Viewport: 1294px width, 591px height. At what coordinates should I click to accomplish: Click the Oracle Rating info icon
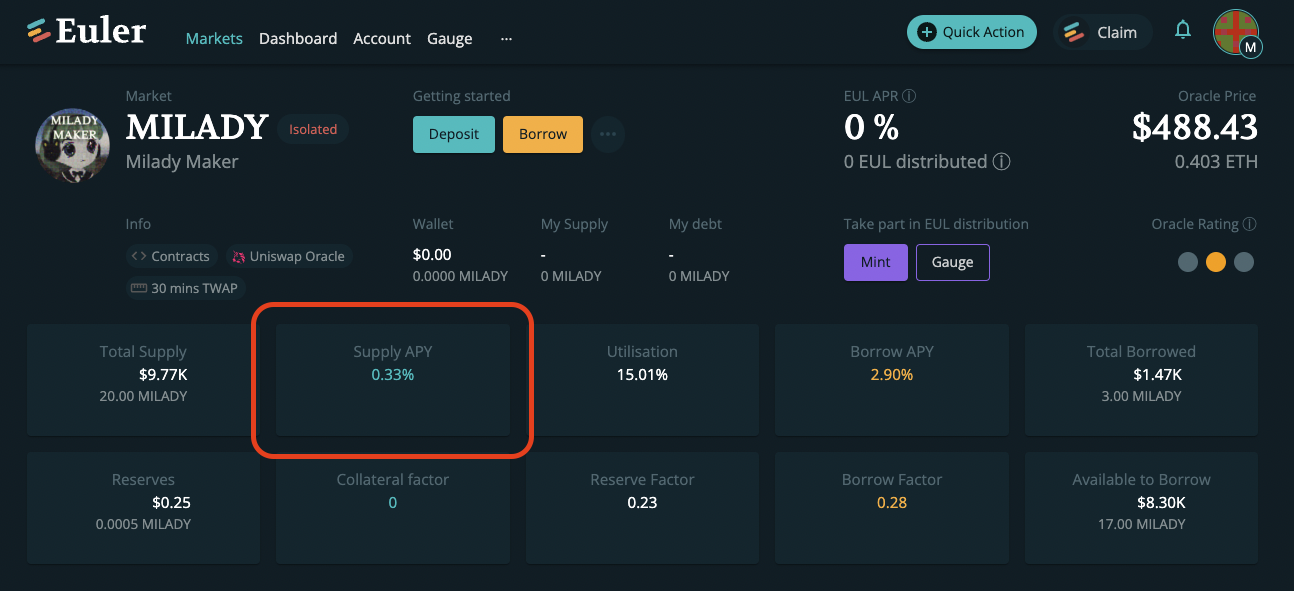pos(1250,225)
